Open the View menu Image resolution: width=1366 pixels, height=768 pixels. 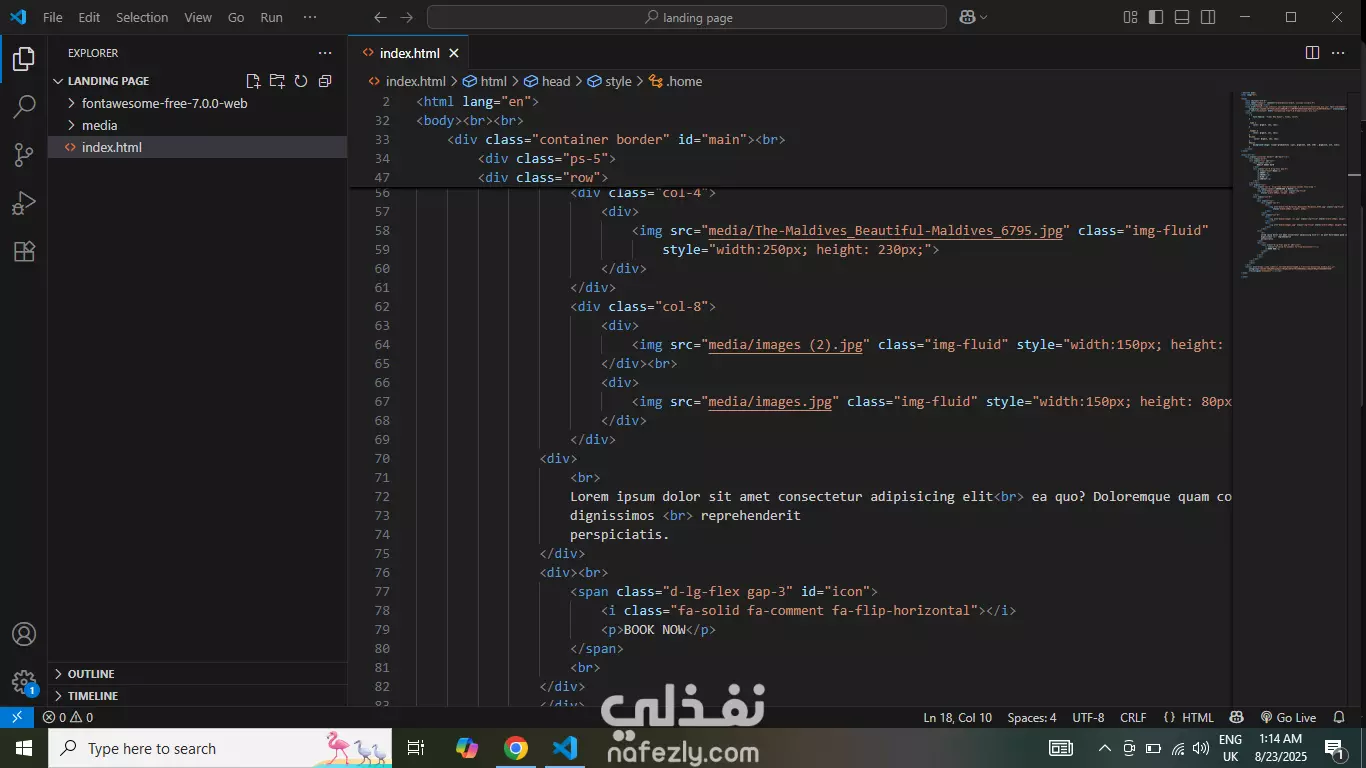click(198, 17)
